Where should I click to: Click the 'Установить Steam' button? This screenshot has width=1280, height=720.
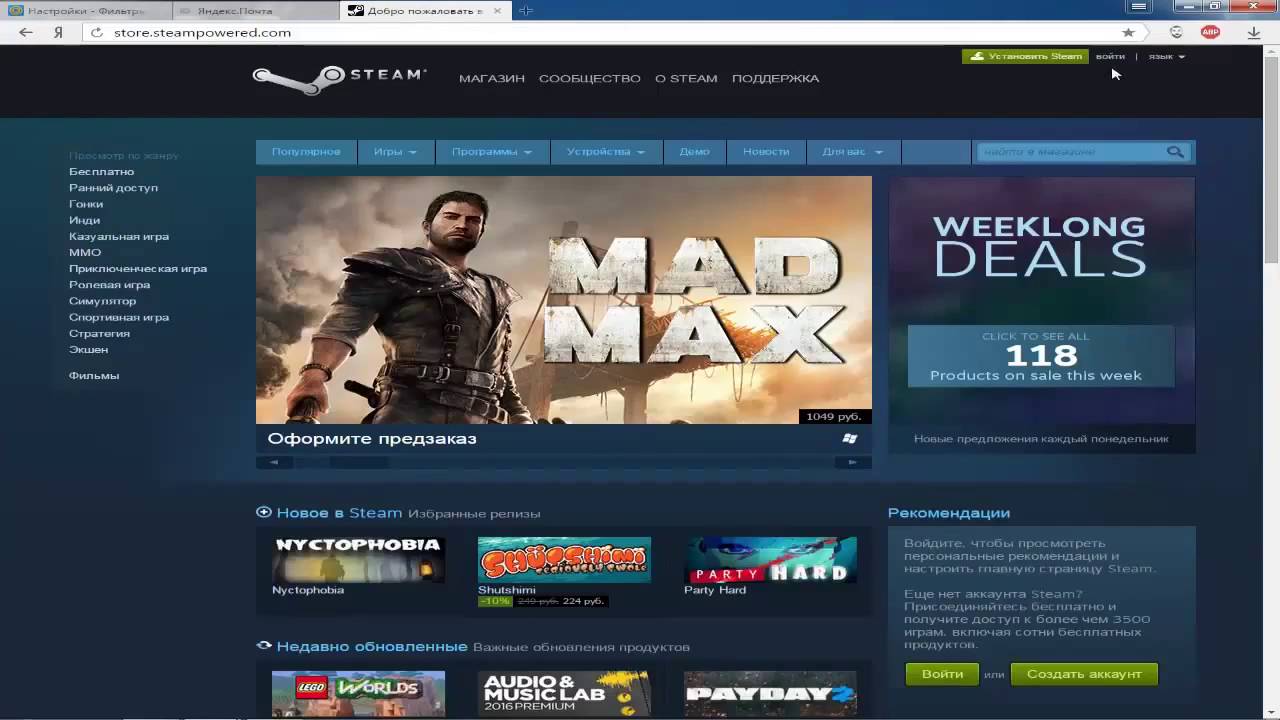pyautogui.click(x=1025, y=56)
